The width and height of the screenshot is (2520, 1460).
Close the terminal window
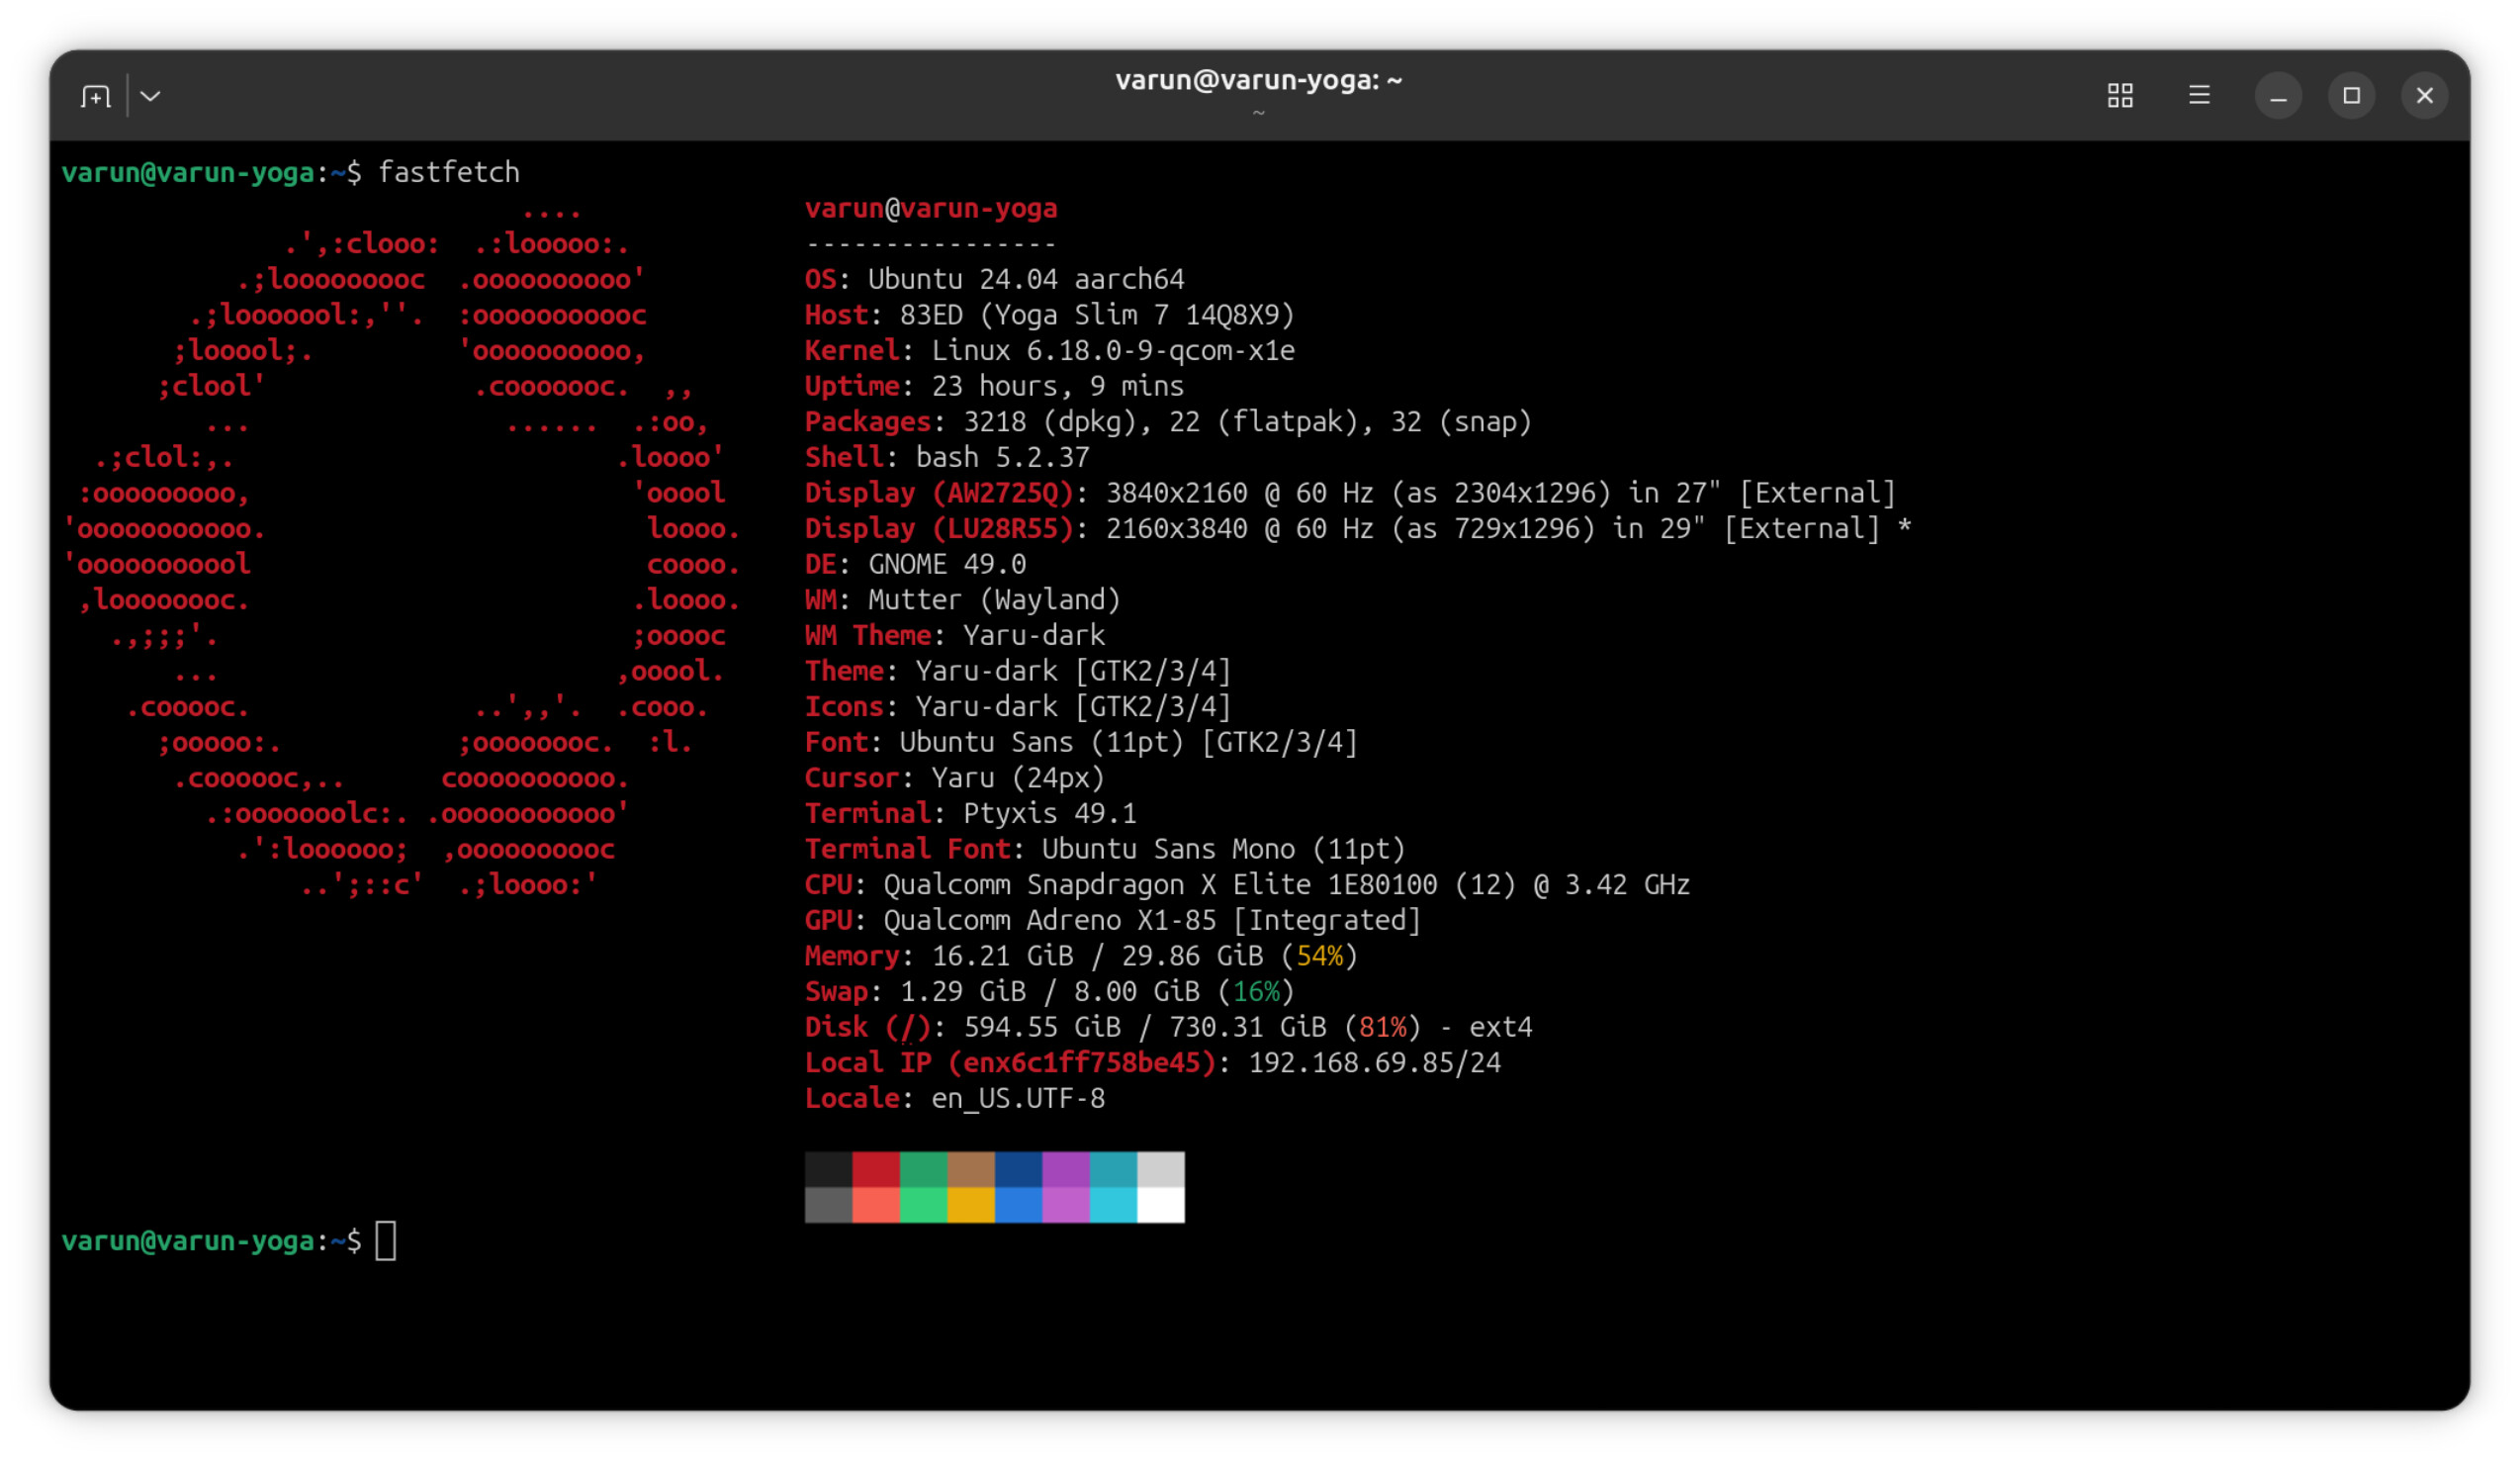click(x=2423, y=96)
